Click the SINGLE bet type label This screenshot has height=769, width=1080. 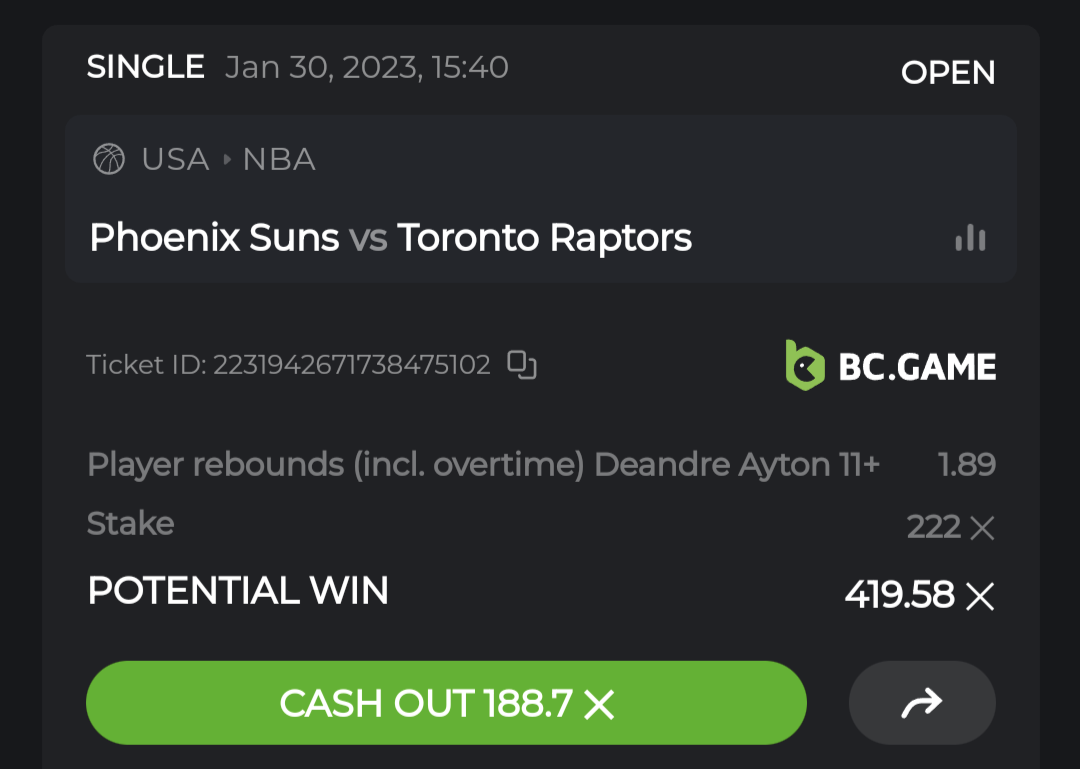(146, 68)
